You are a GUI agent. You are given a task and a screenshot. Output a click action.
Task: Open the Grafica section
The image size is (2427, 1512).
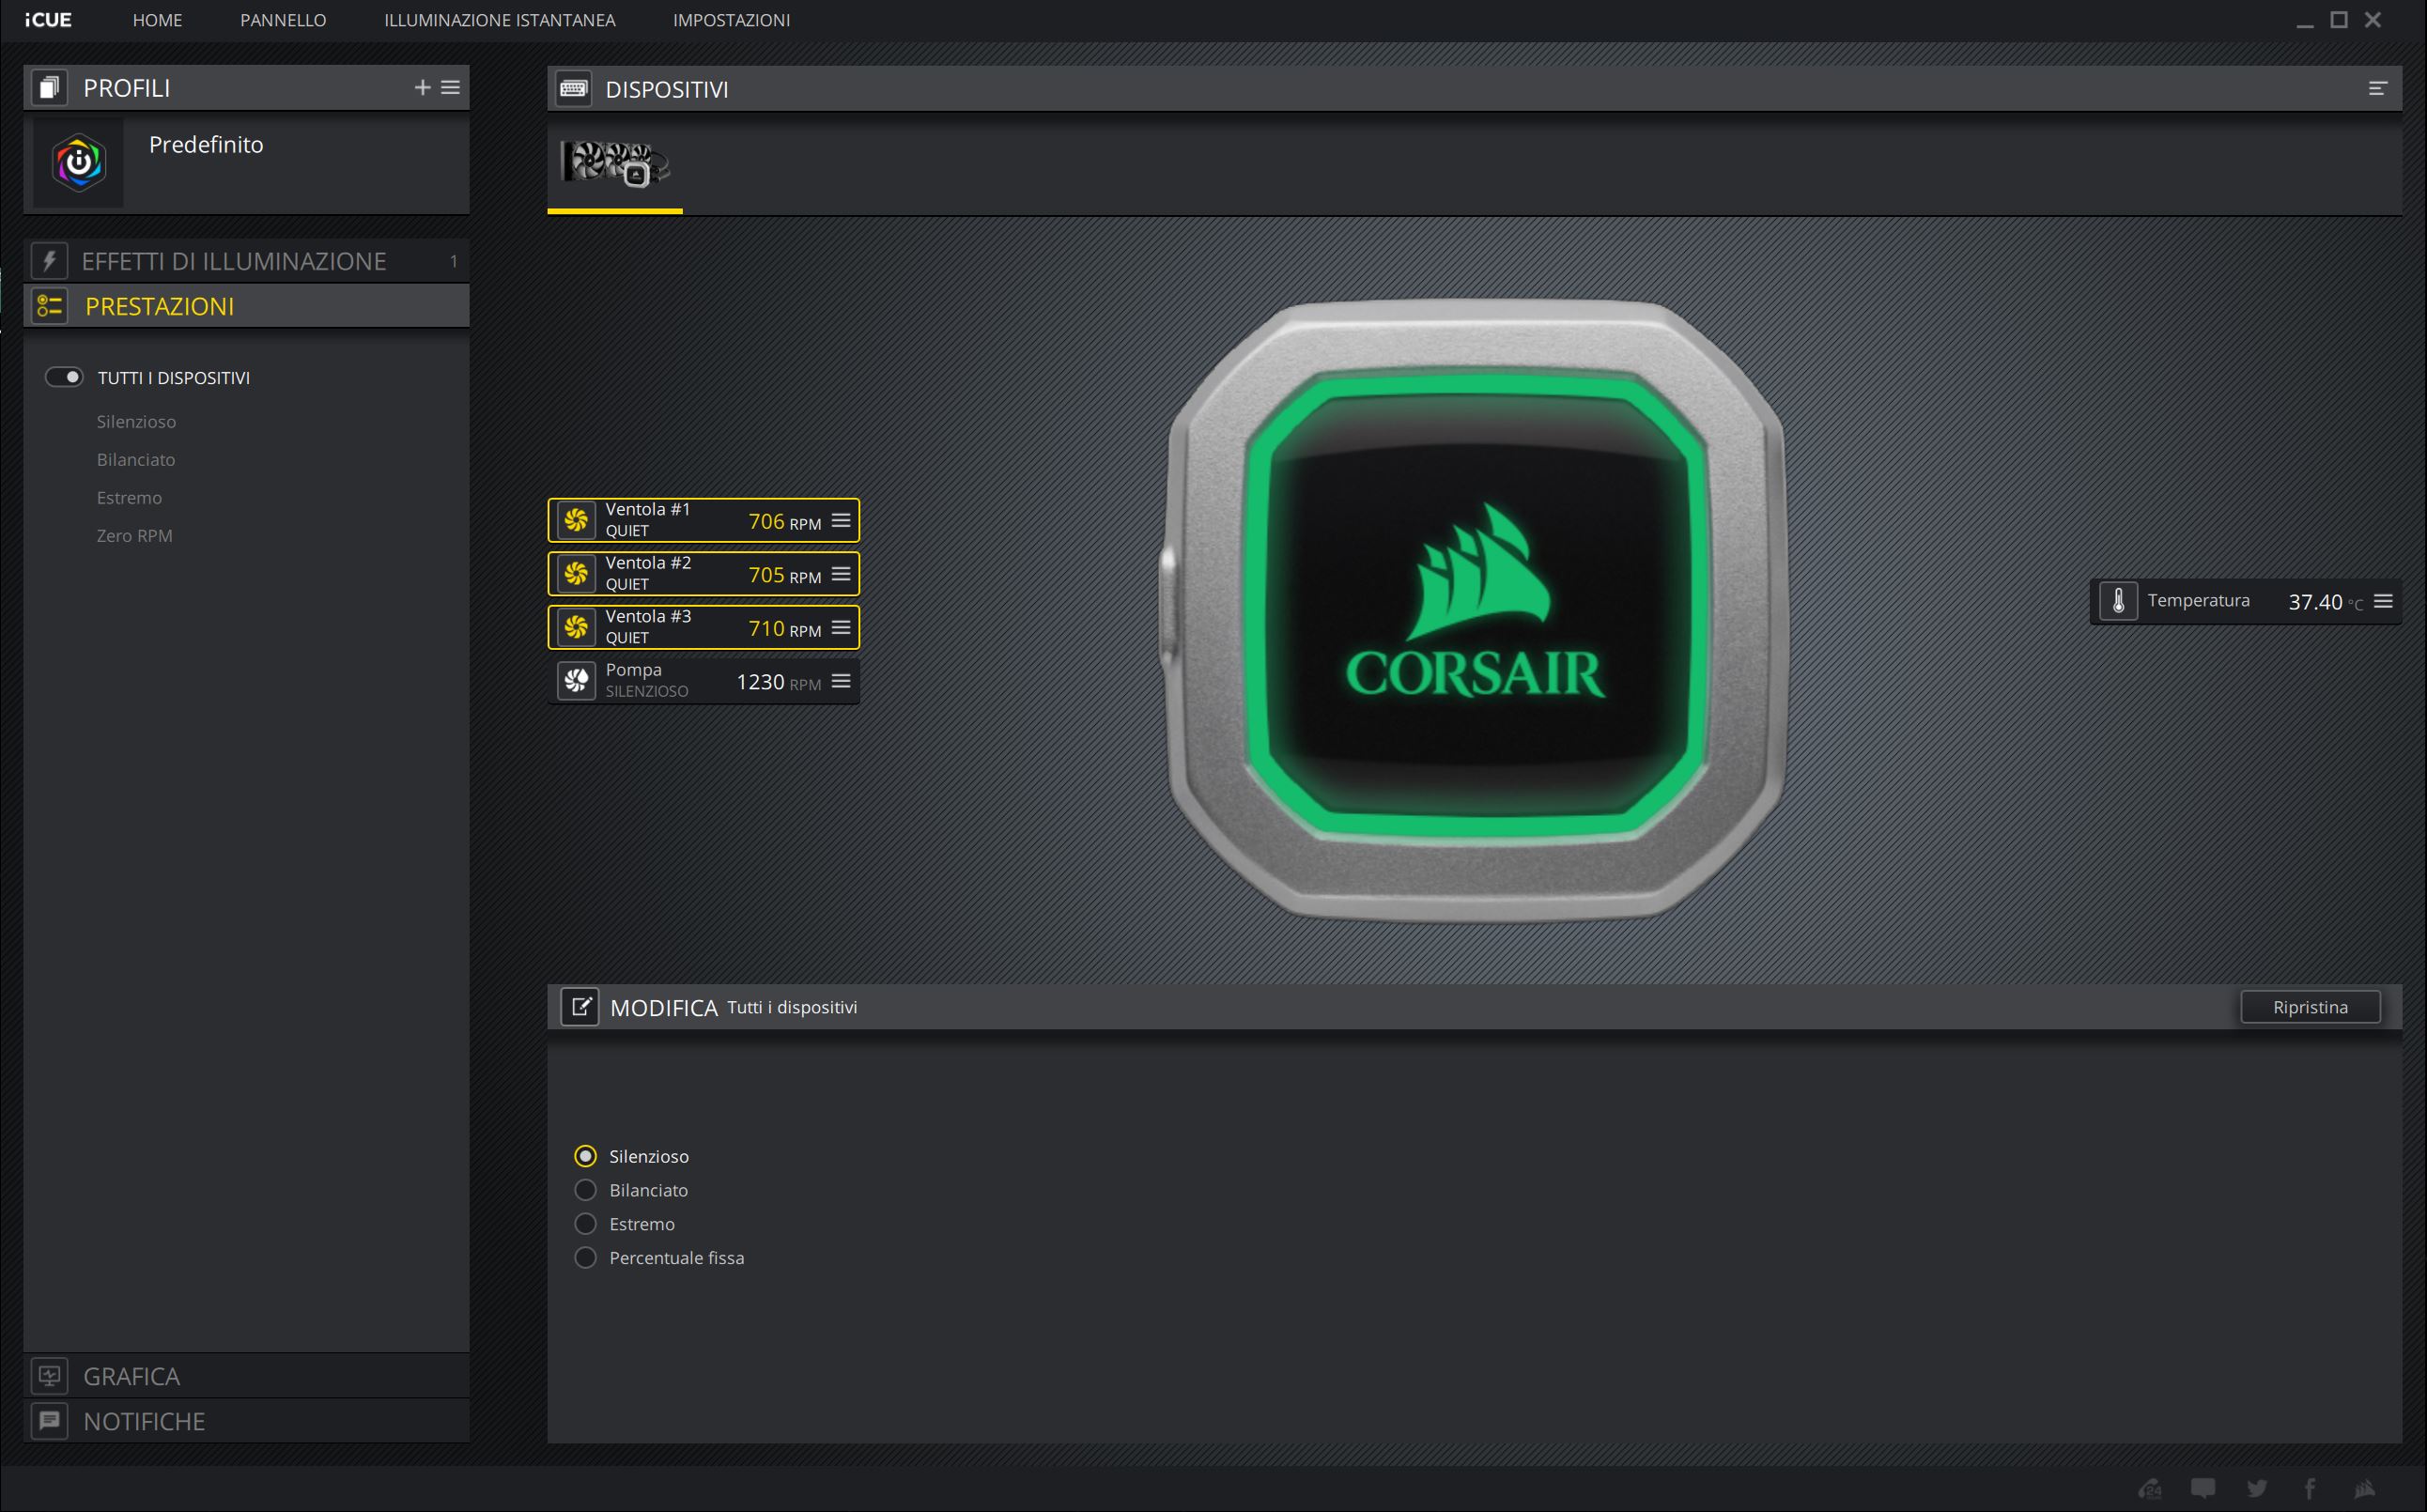coord(246,1376)
